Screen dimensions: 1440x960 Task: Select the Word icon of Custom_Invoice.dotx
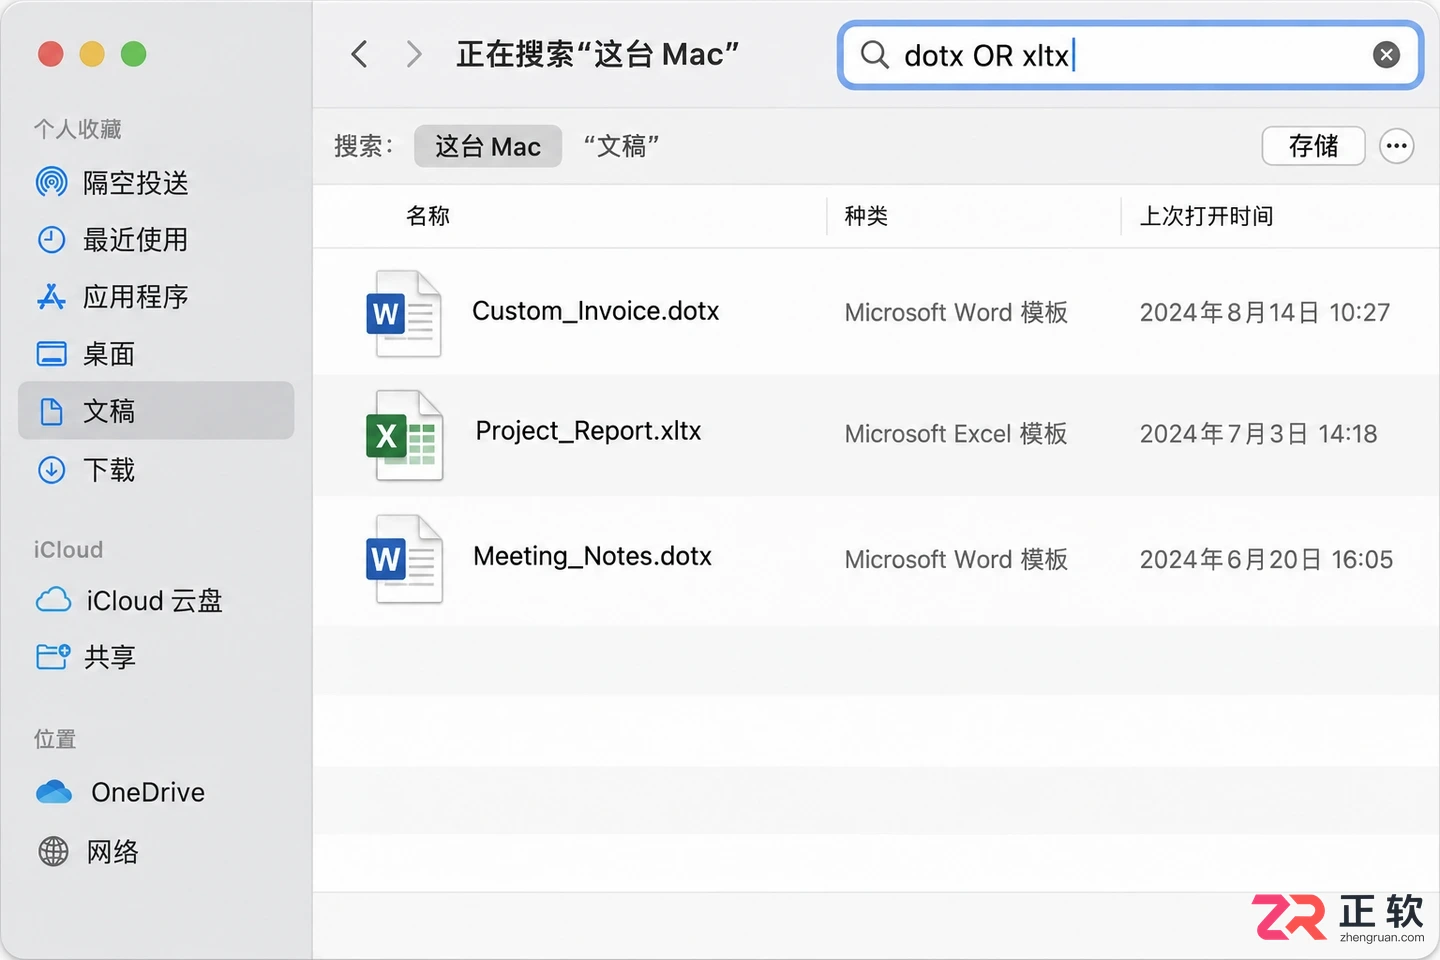click(404, 313)
